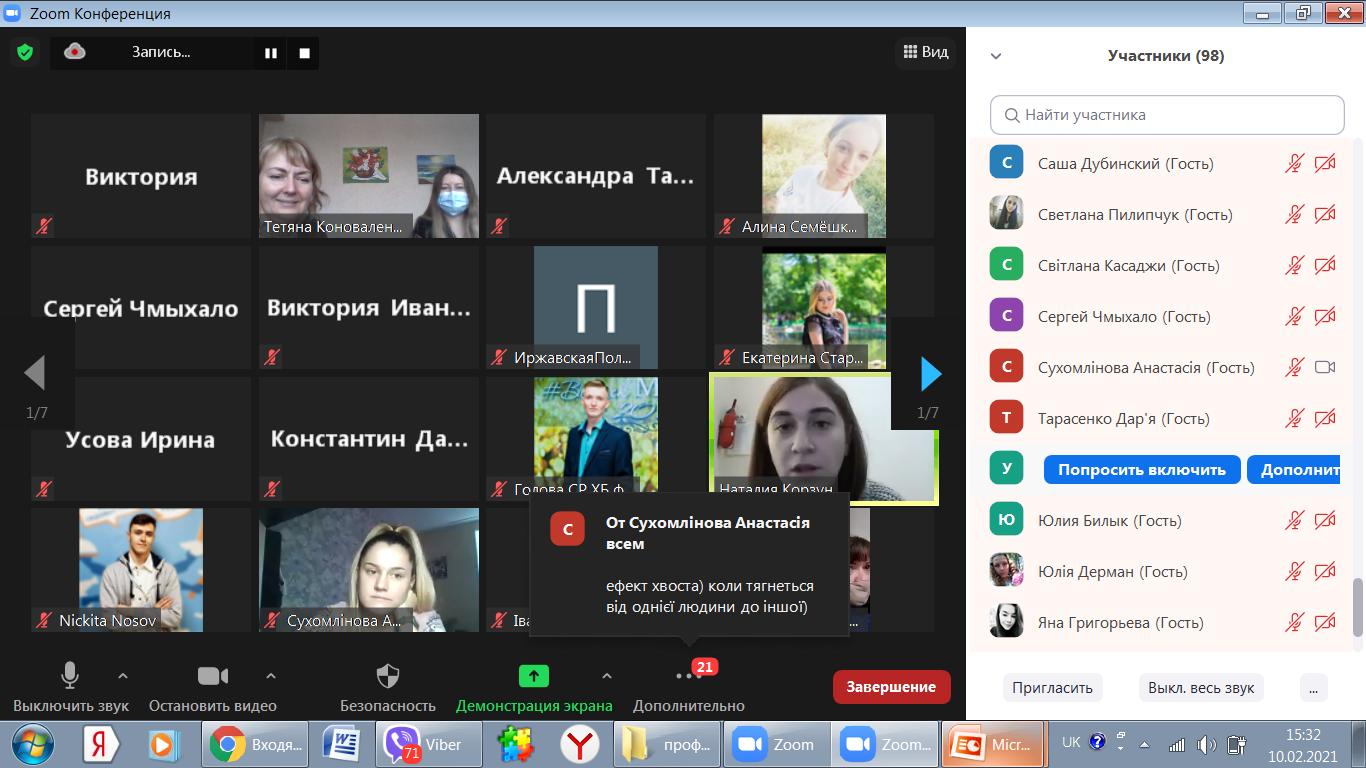Open the Дополнительно more options menu
Image resolution: width=1366 pixels, height=768 pixels.
[688, 688]
